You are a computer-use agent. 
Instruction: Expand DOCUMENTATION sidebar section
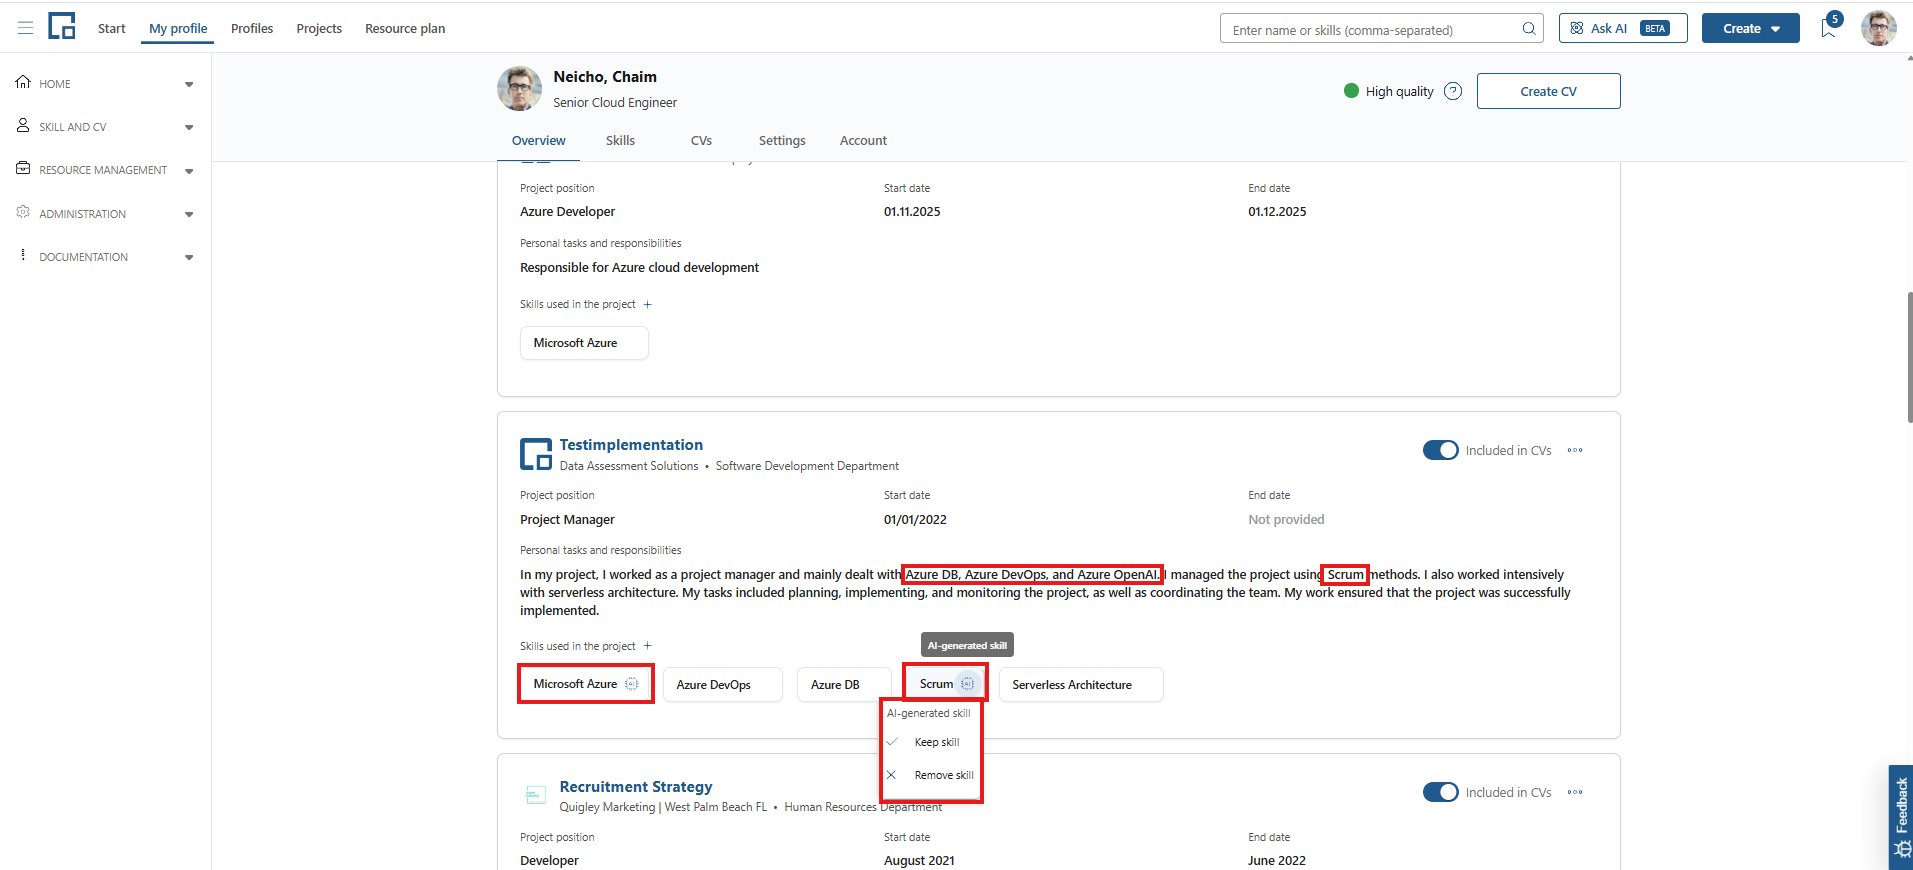coord(189,258)
